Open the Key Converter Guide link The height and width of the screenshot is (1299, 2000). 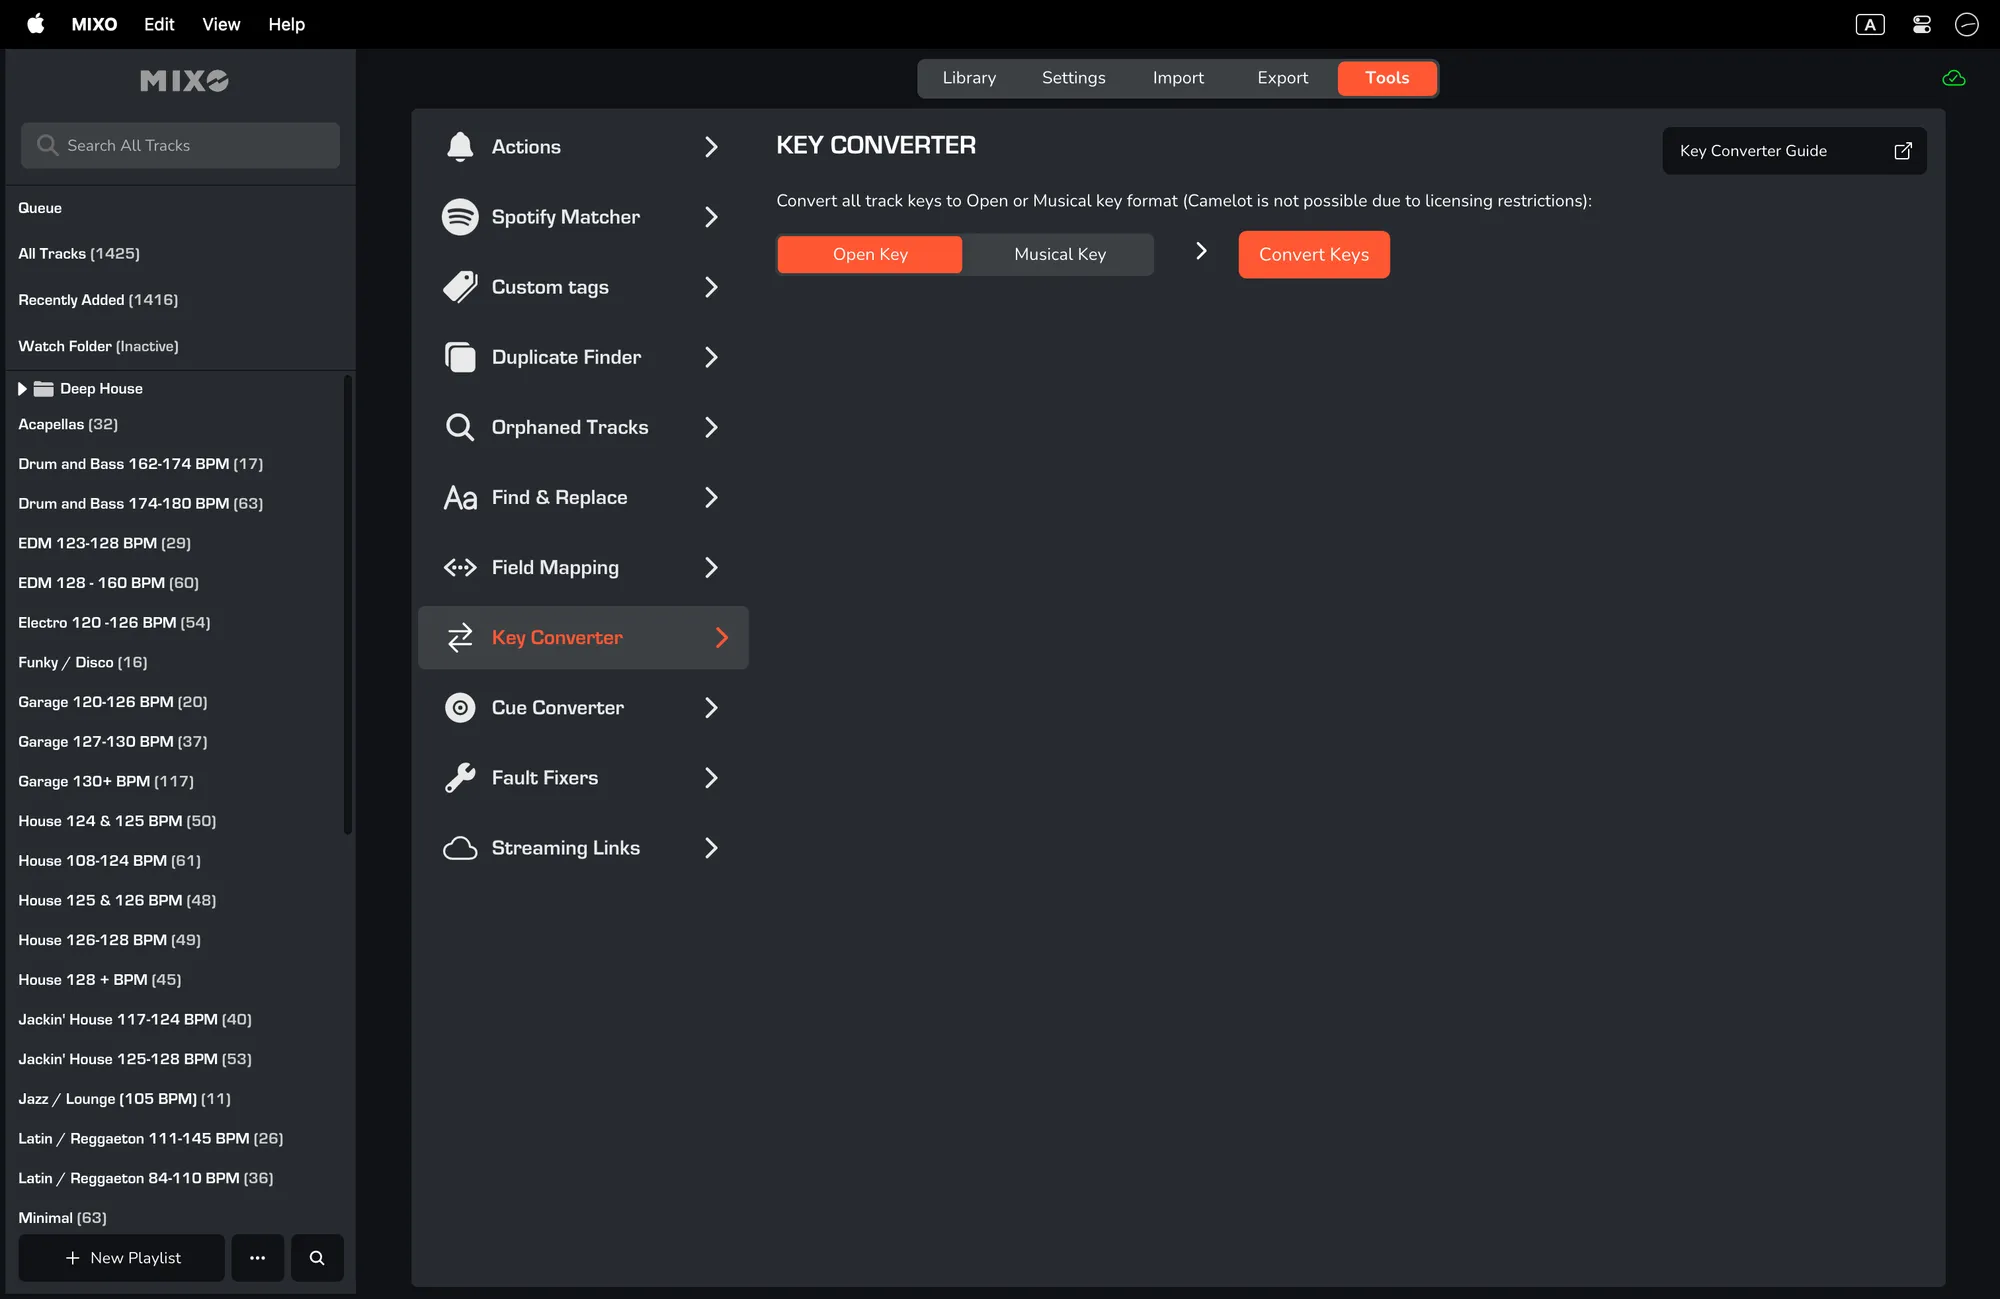tap(1794, 151)
